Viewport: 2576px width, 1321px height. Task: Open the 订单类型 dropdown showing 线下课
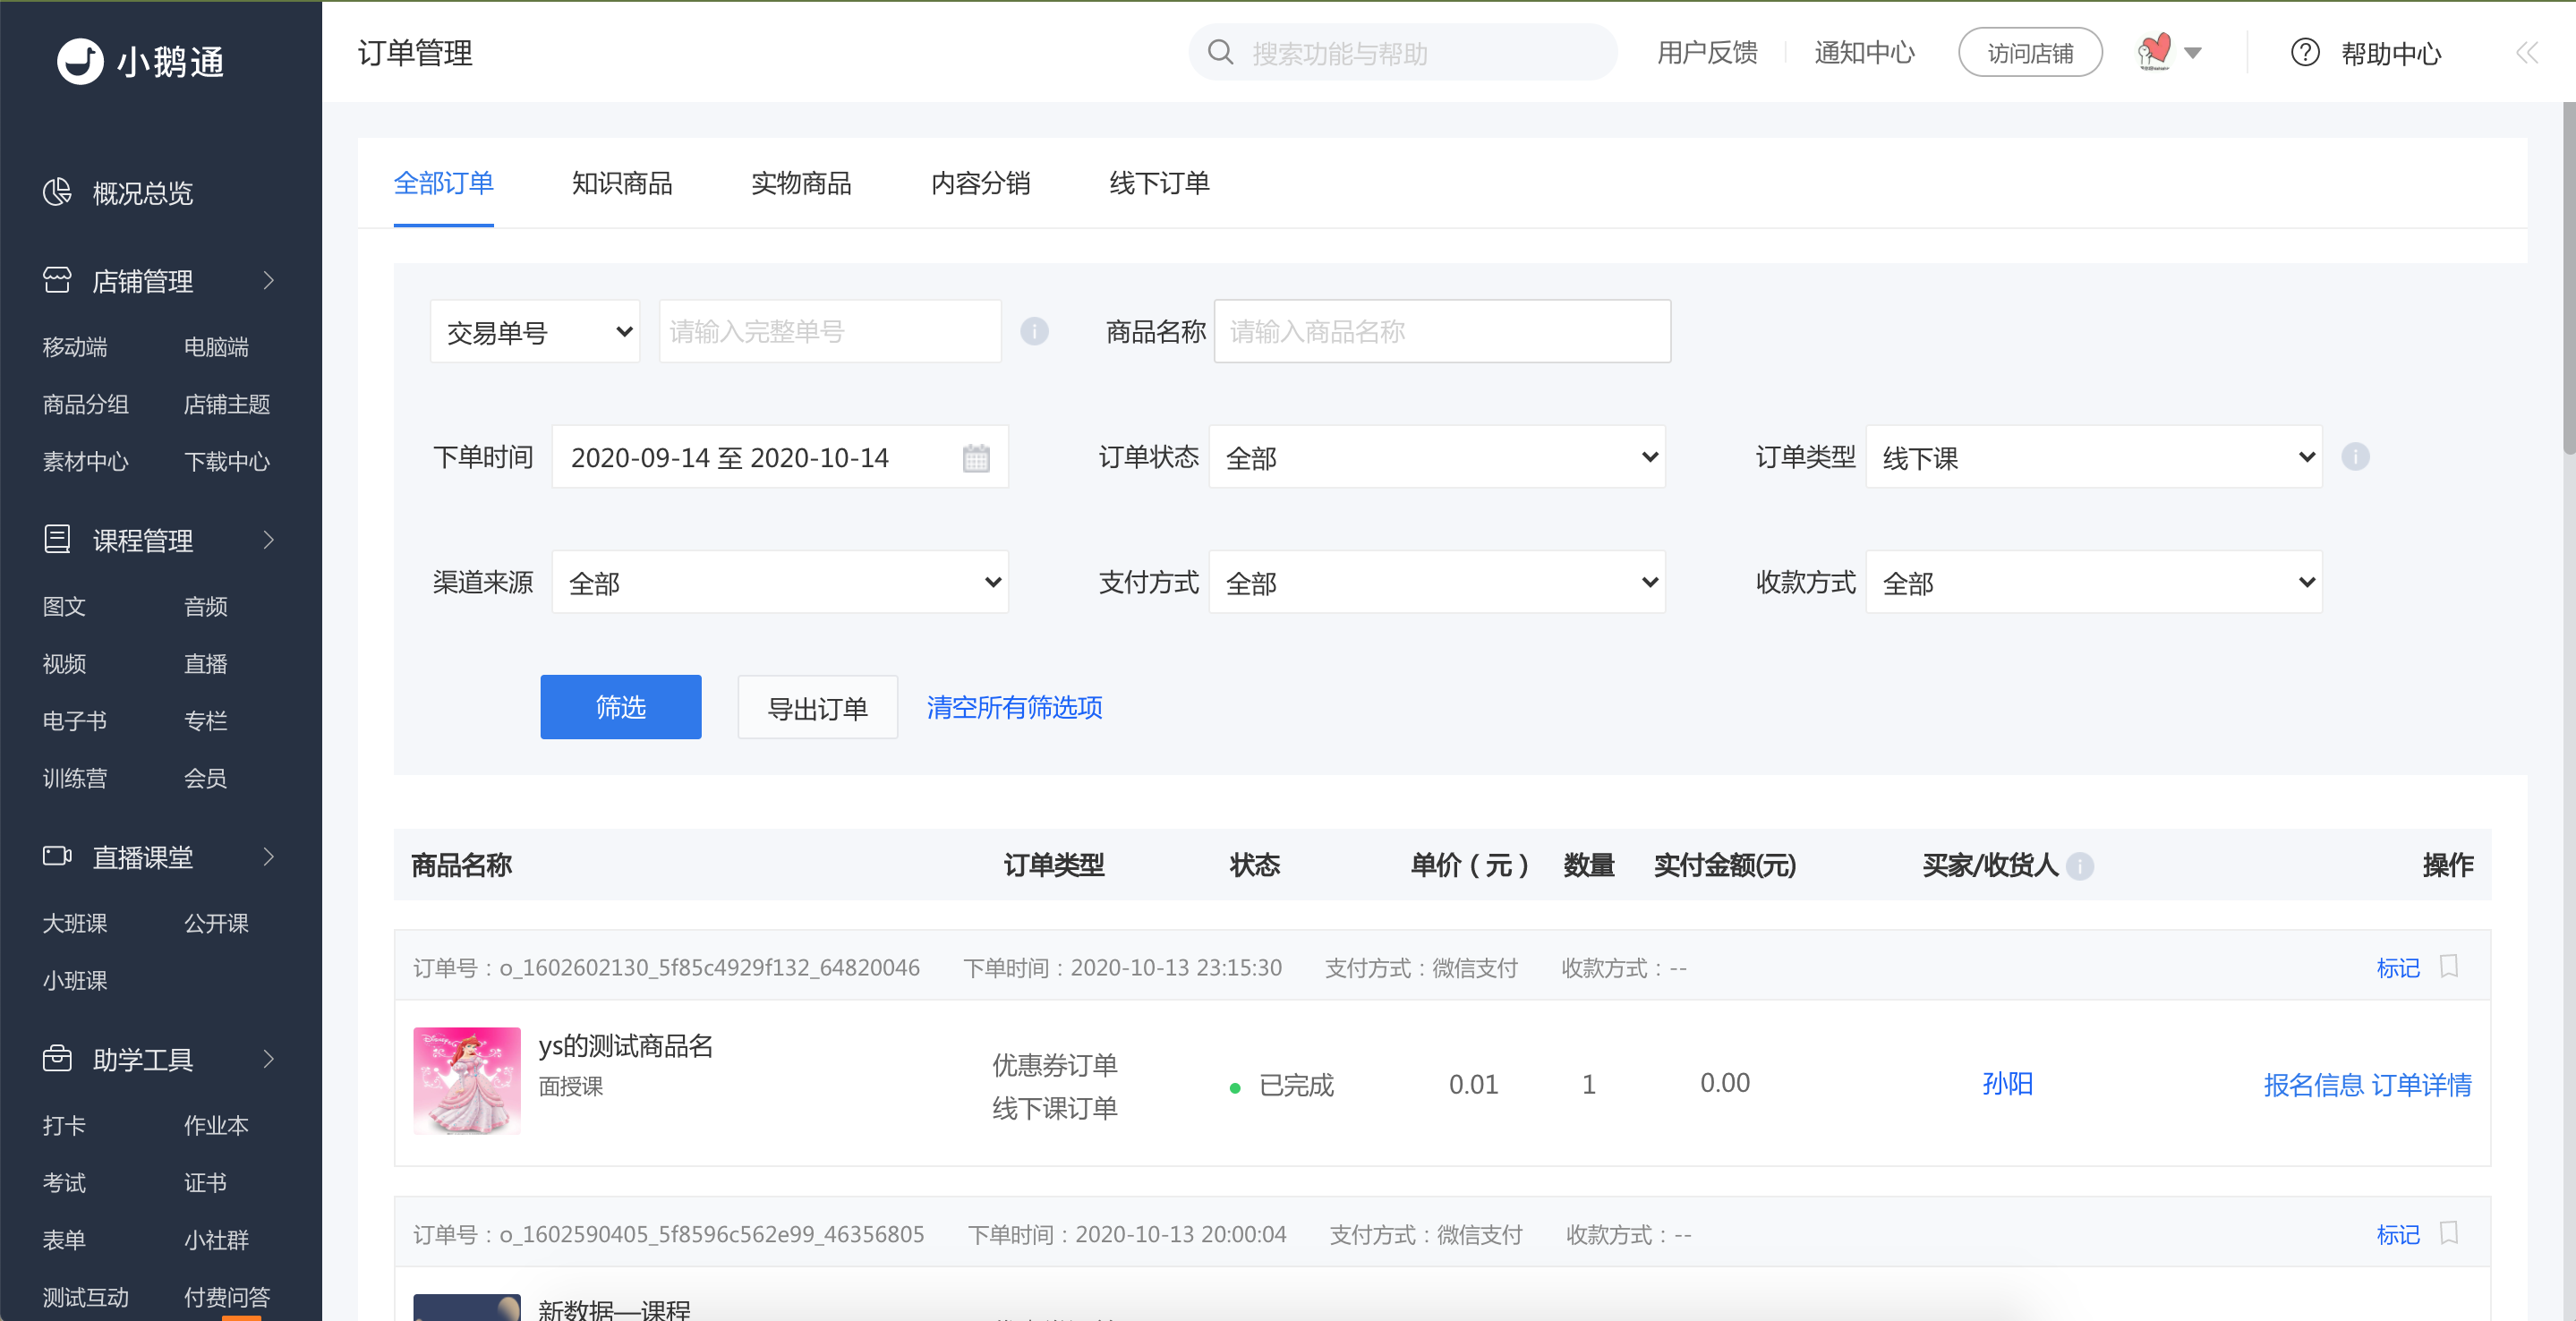2094,457
